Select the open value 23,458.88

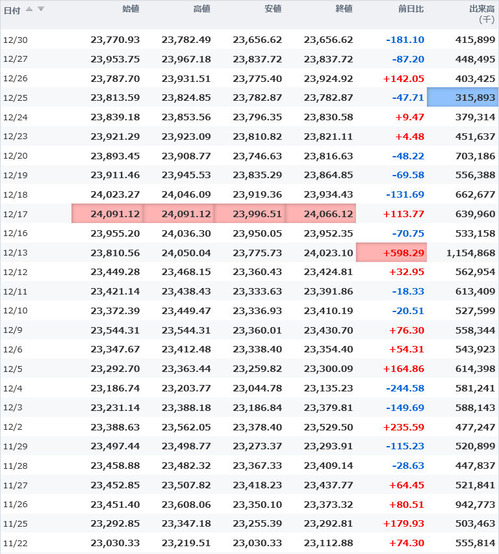tap(115, 466)
